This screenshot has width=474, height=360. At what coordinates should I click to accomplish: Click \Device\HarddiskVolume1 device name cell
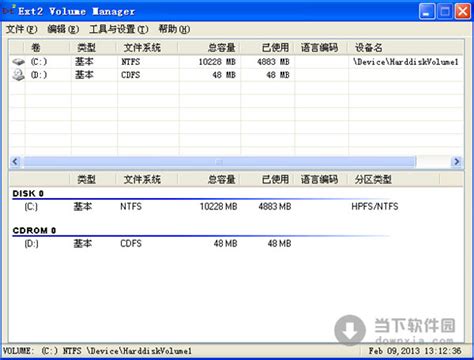(406, 62)
